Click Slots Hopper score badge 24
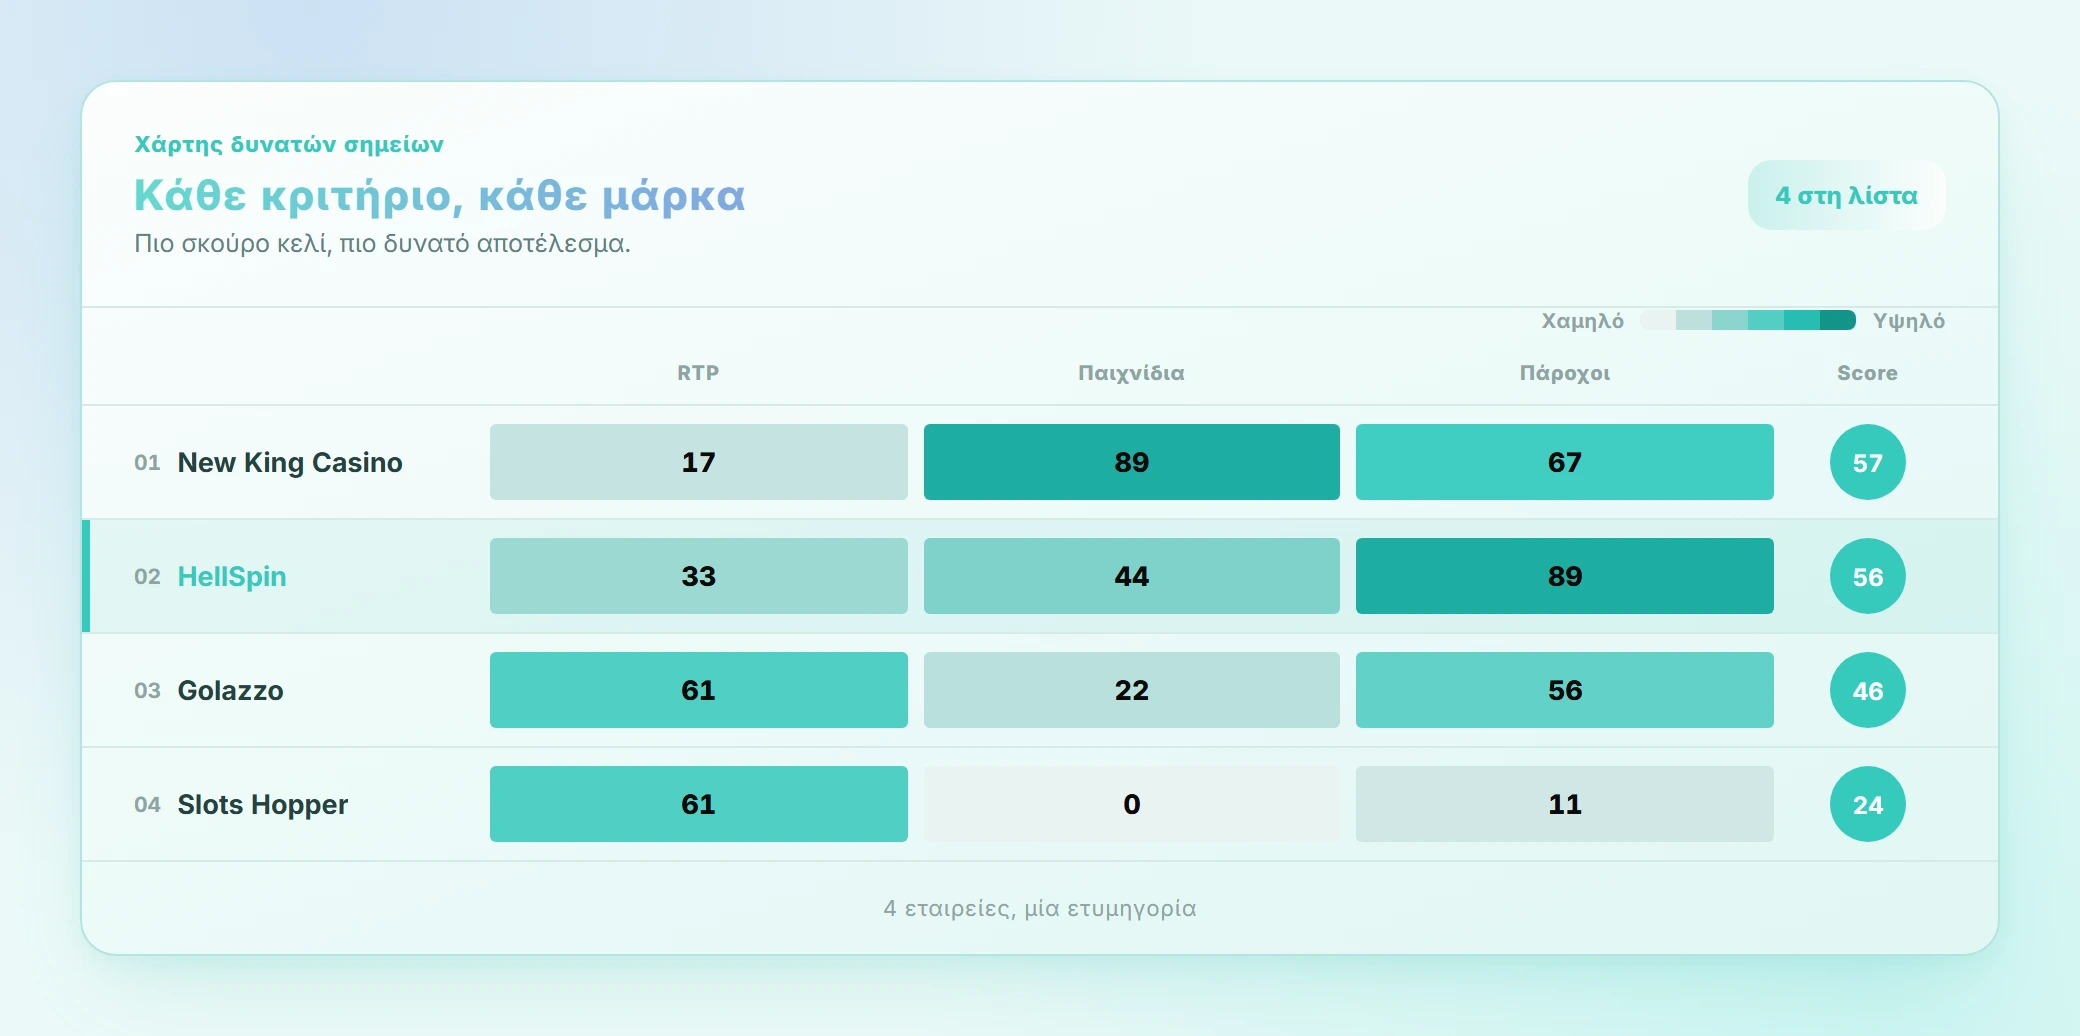 pyautogui.click(x=1868, y=804)
